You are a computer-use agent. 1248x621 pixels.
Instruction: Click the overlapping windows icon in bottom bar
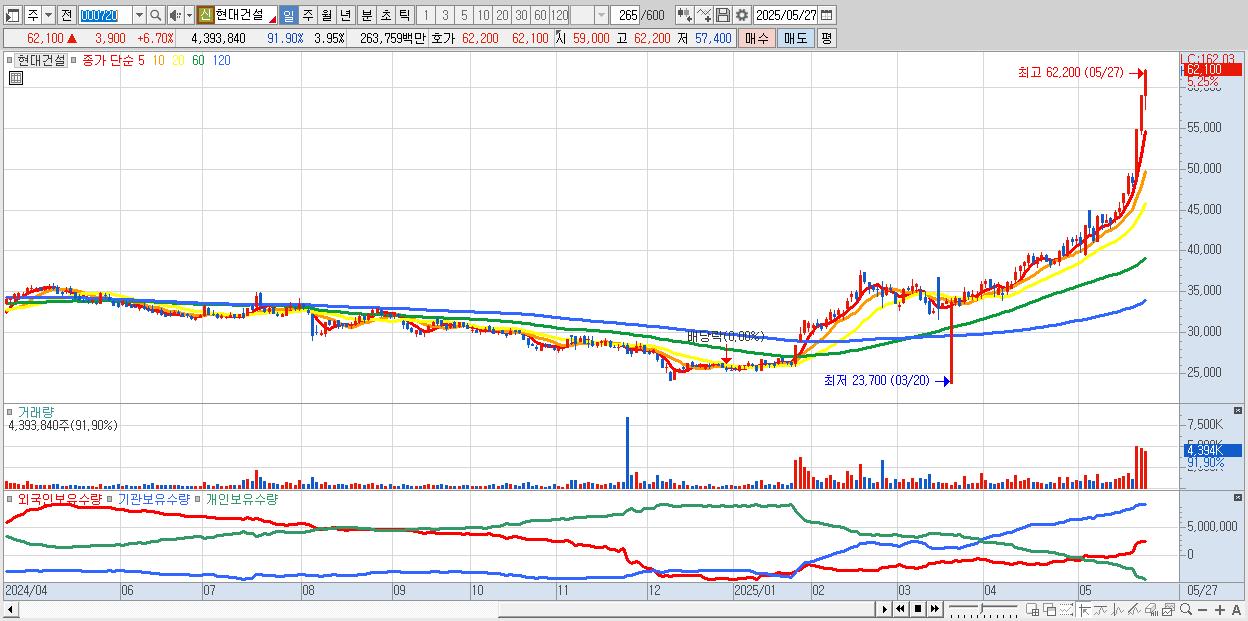click(x=1050, y=609)
